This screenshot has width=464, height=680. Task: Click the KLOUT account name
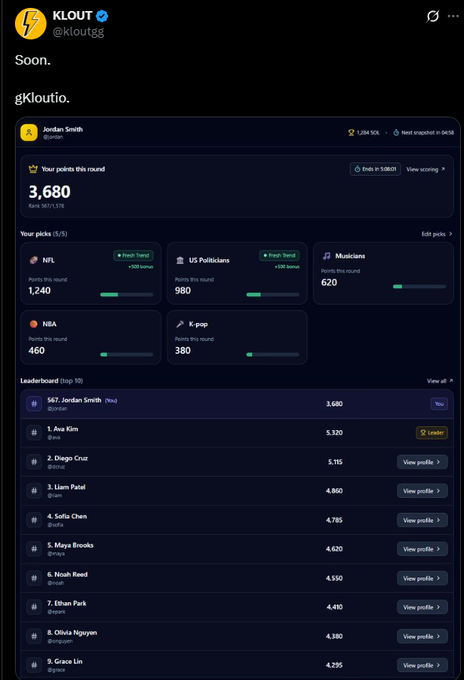coord(72,16)
